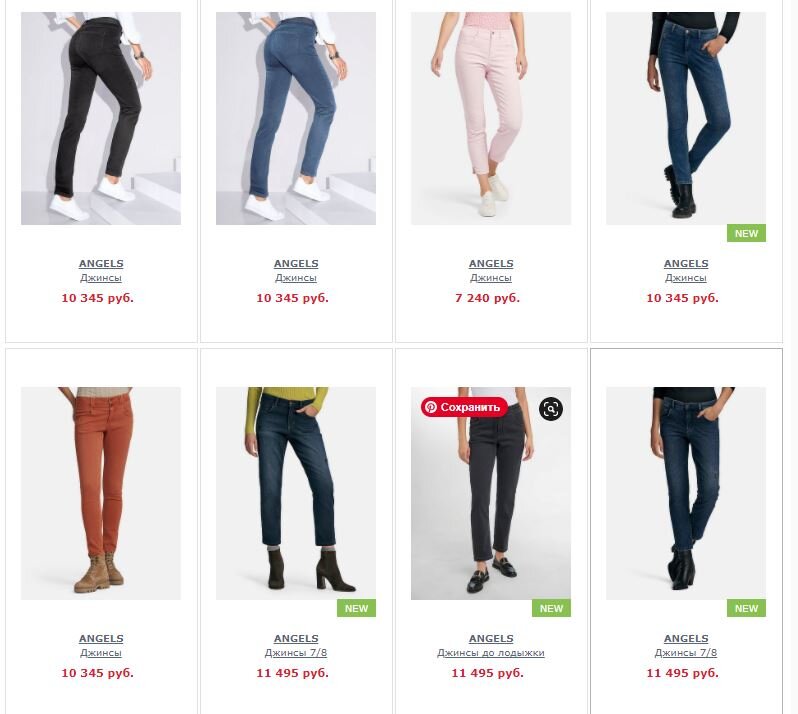Click 11 495 руб. under ankle-length jeans
The width and height of the screenshot is (798, 714).
487,673
